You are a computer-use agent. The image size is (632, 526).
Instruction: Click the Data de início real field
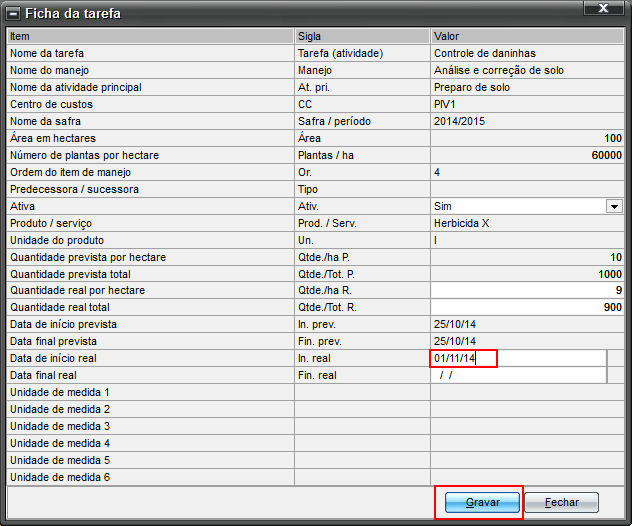click(517, 358)
